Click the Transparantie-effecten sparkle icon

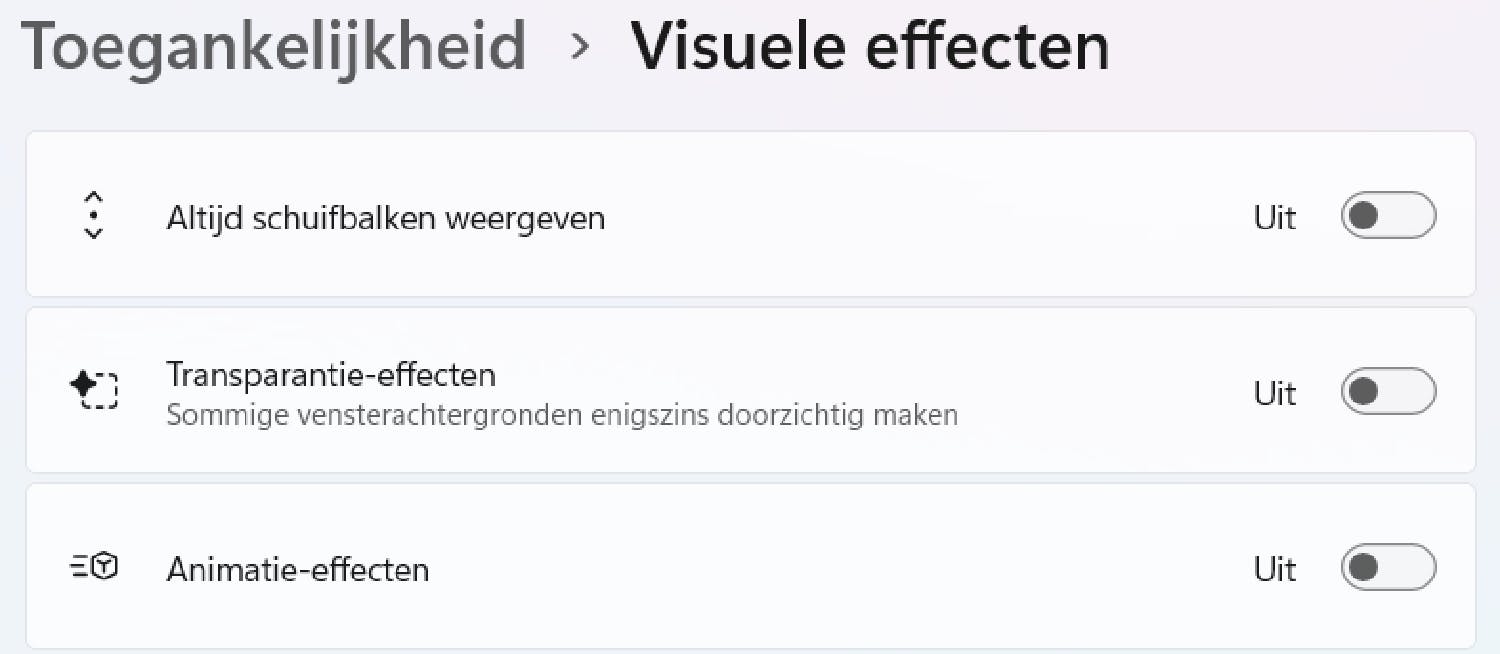94,389
